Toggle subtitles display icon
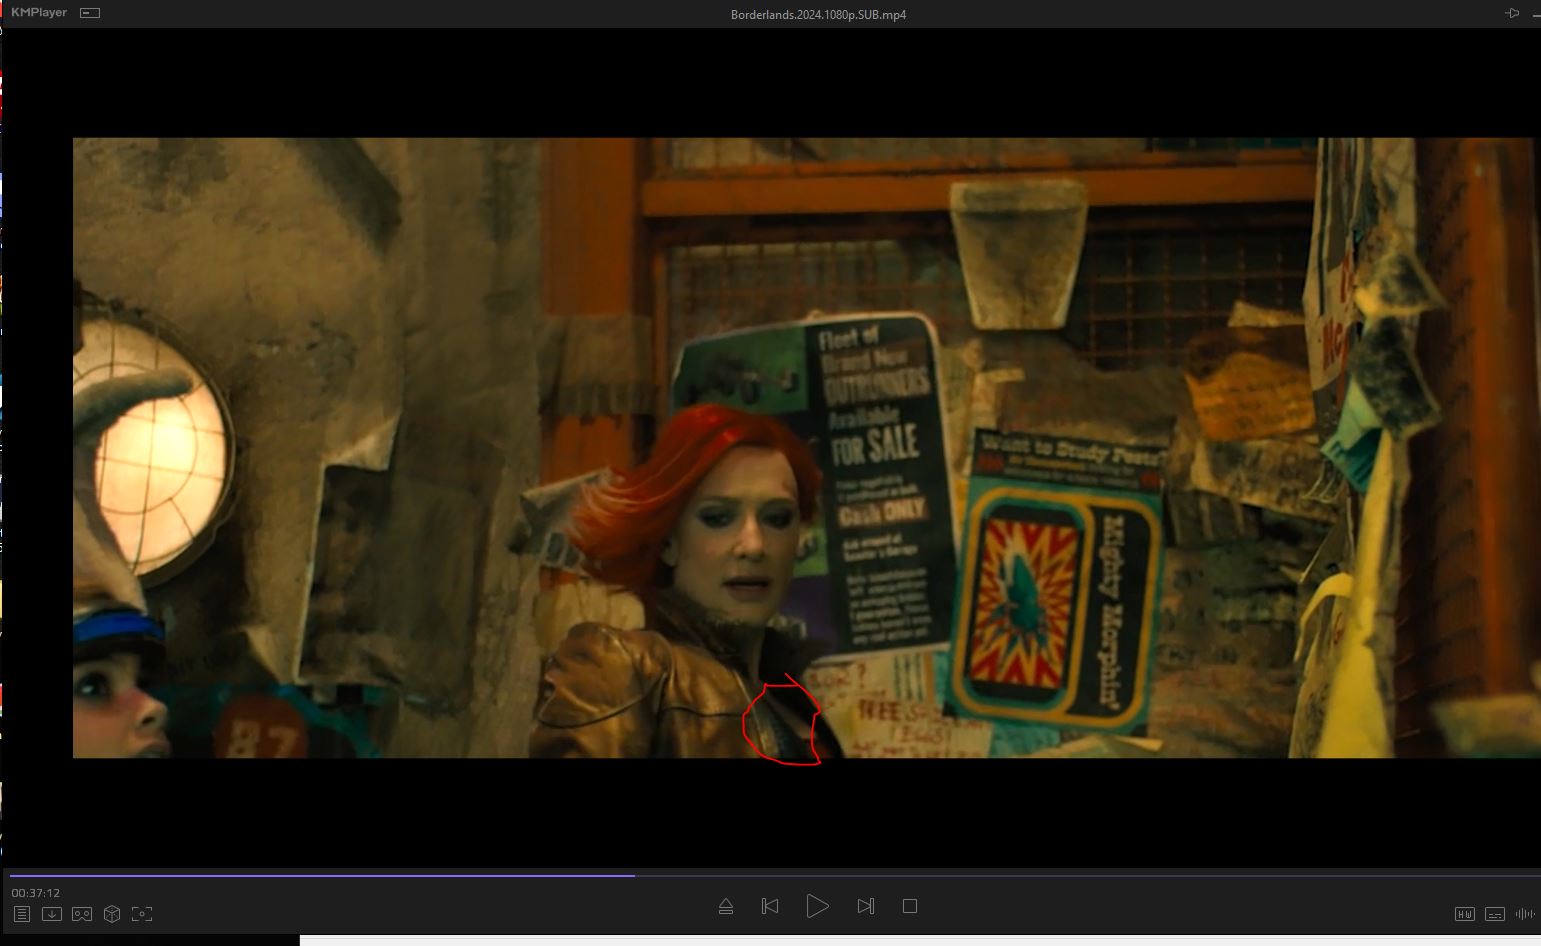 coord(1495,913)
